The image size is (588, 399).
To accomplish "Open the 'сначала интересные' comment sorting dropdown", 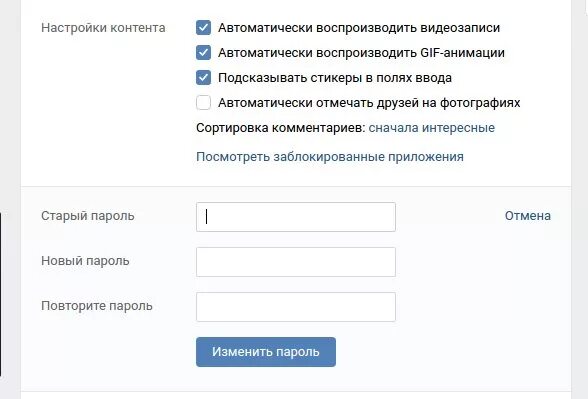I will click(432, 128).
